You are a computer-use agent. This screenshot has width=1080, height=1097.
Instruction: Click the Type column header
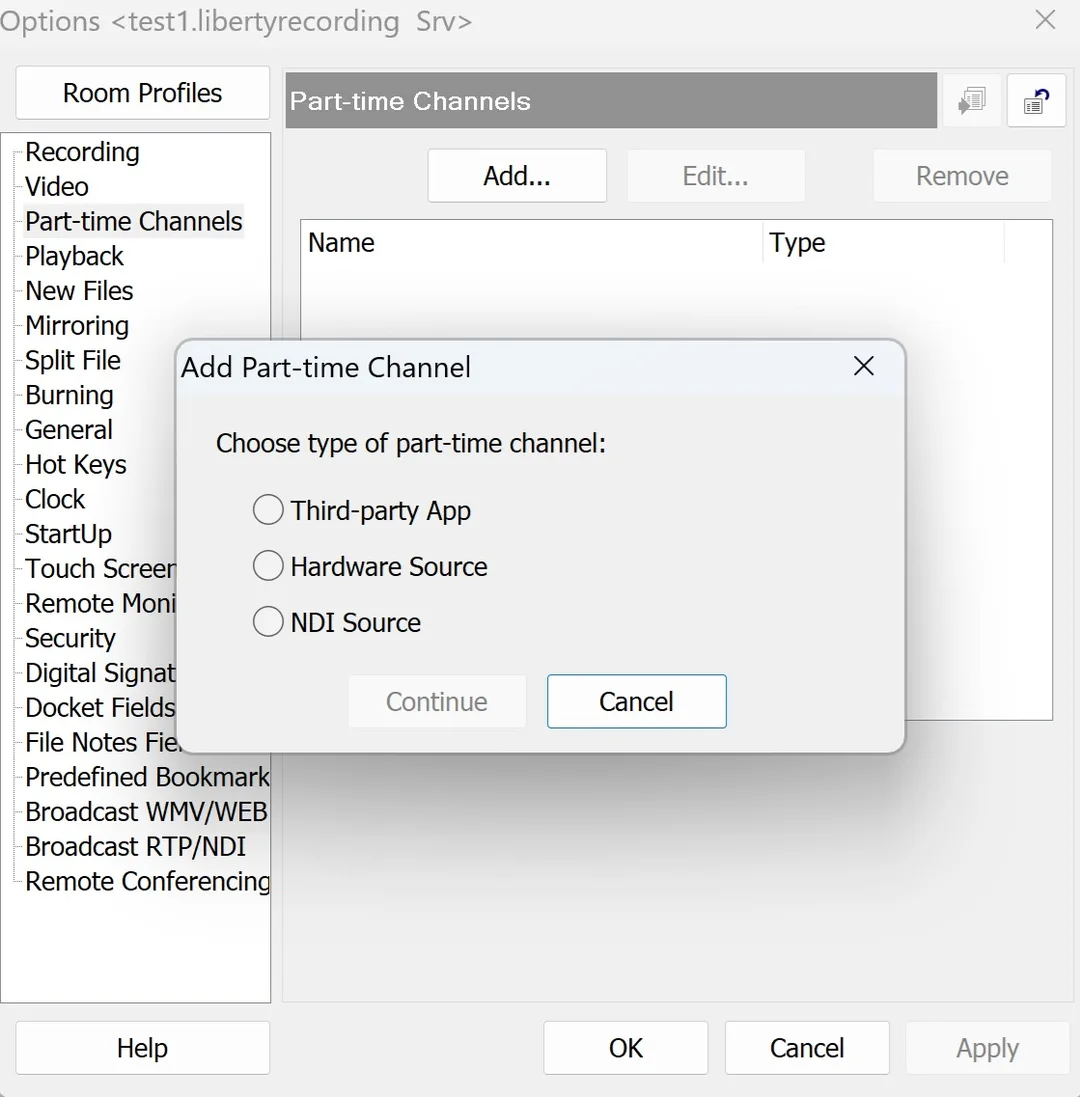(883, 243)
